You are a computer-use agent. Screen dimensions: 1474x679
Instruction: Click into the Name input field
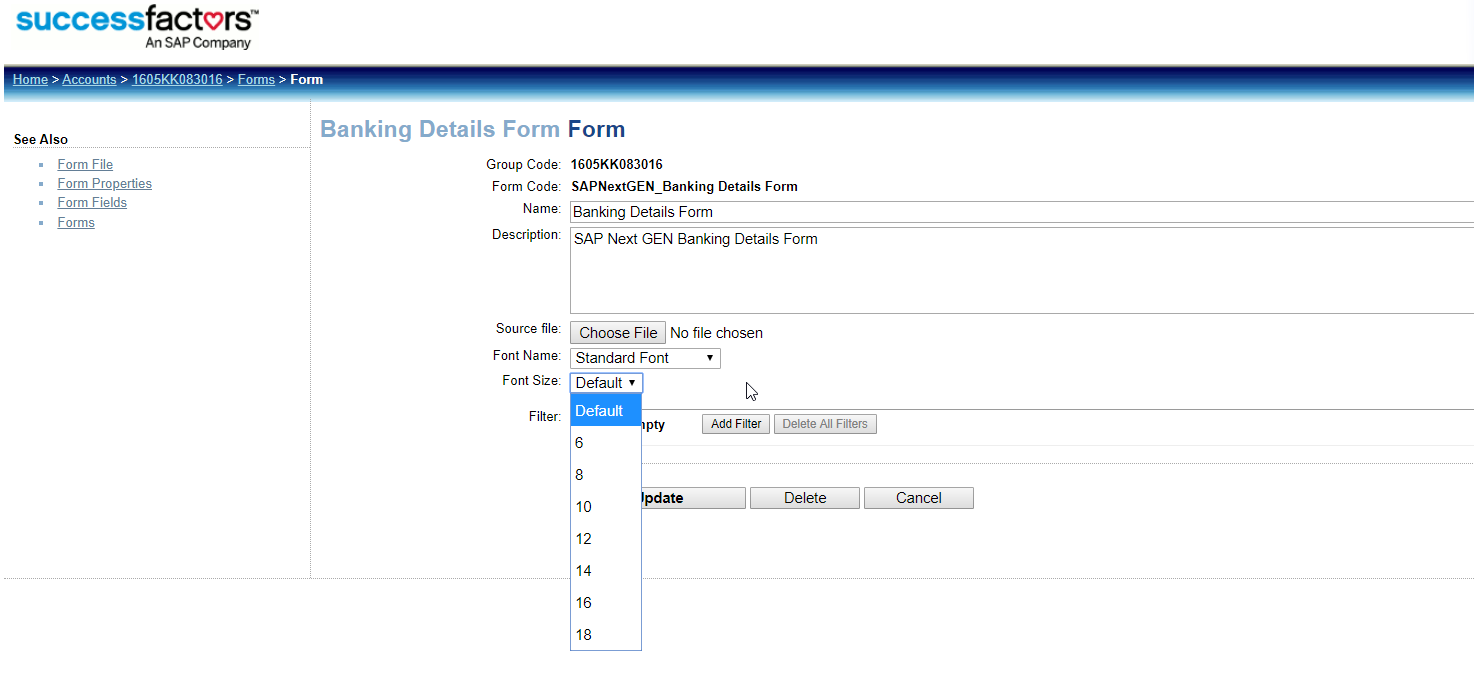click(x=1021, y=212)
